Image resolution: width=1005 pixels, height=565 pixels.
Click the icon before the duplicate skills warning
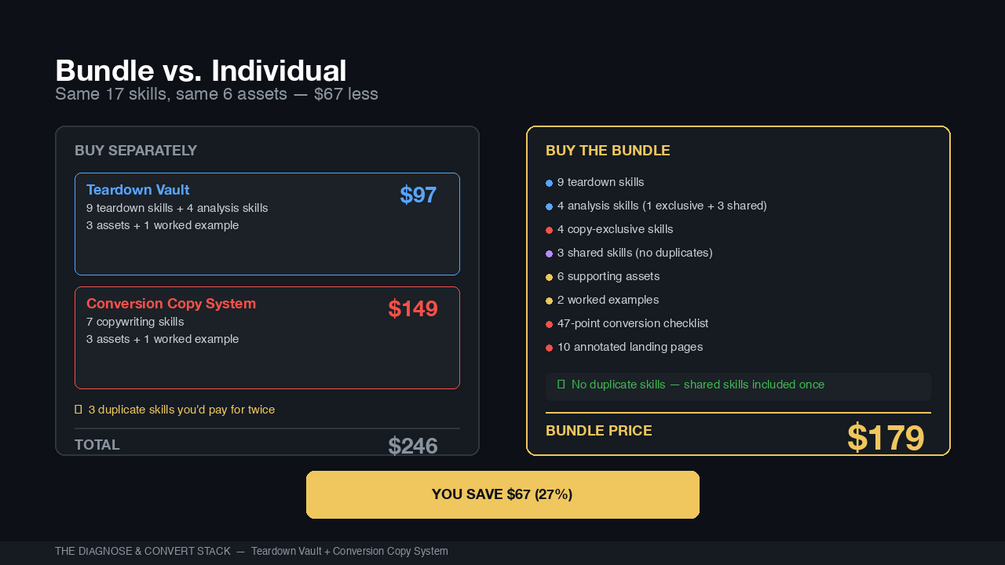pyautogui.click(x=78, y=410)
